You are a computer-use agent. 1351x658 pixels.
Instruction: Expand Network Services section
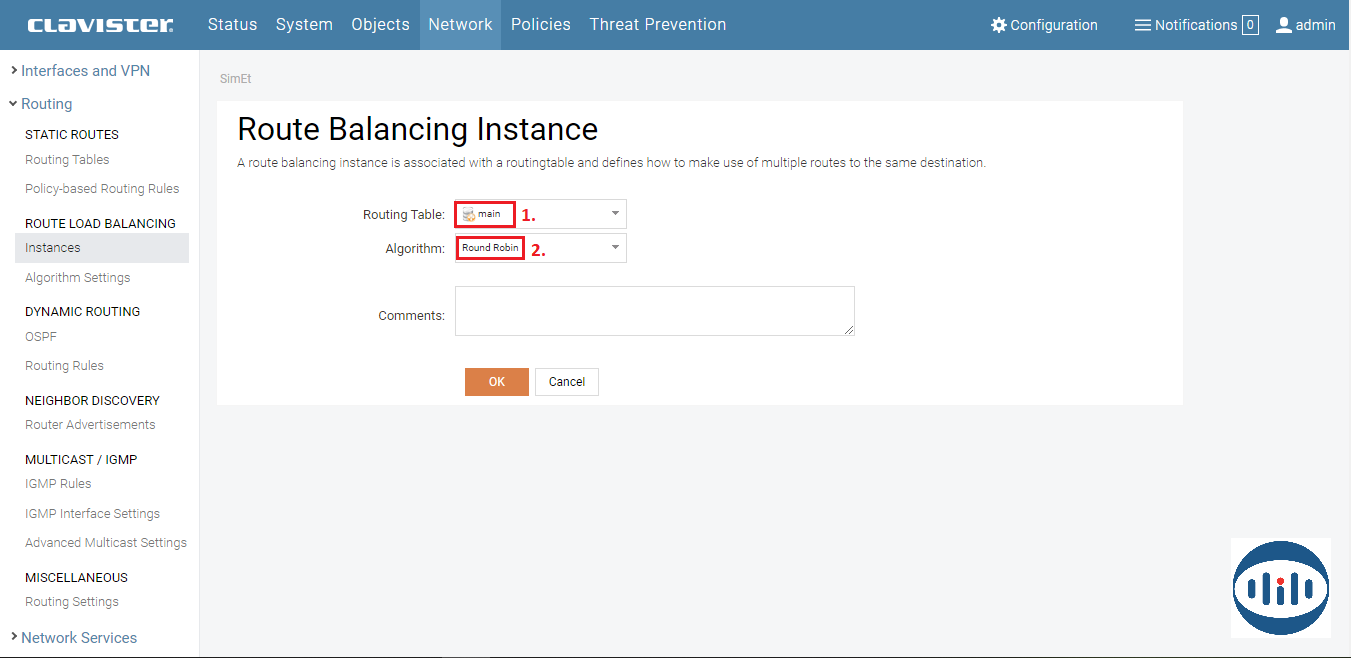click(x=79, y=638)
